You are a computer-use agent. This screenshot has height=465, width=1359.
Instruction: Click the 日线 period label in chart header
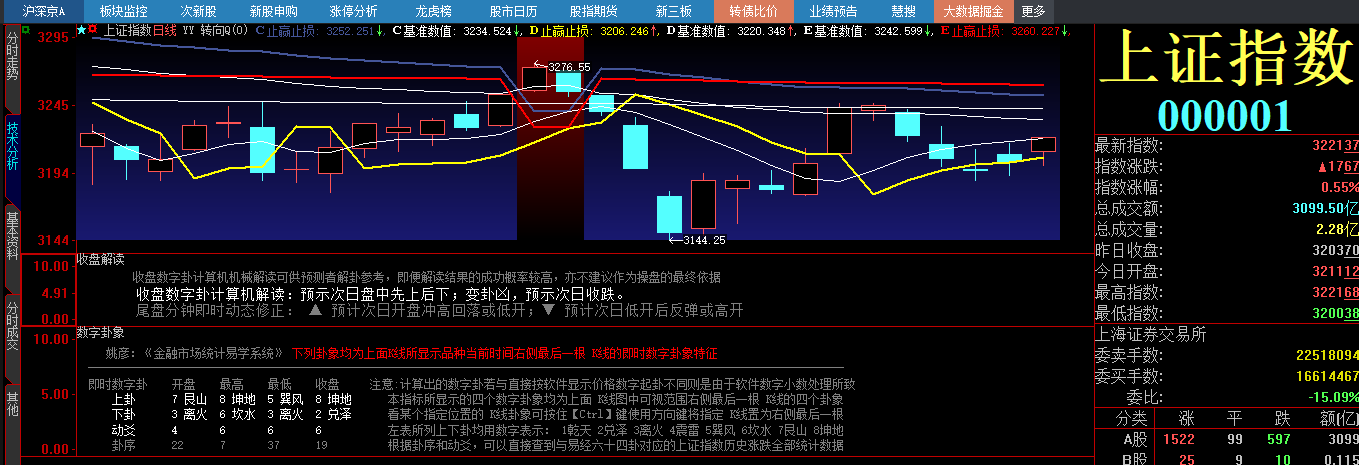pos(165,30)
